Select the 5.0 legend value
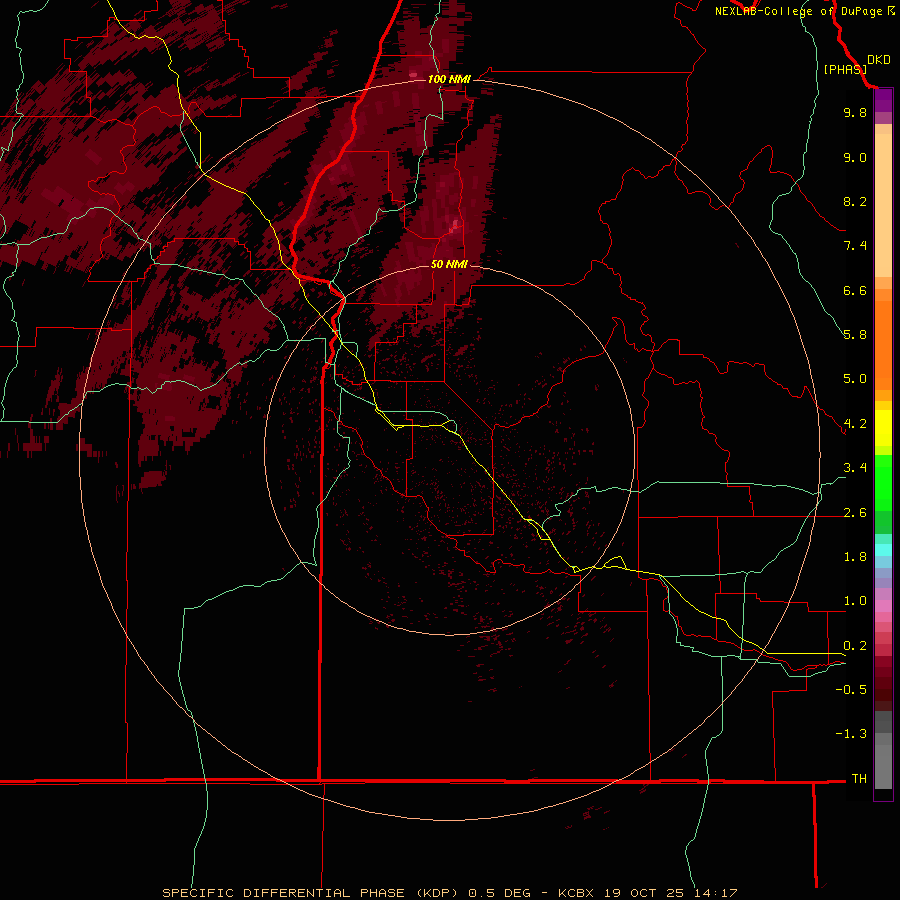Screen dimensions: 900x900 click(855, 379)
